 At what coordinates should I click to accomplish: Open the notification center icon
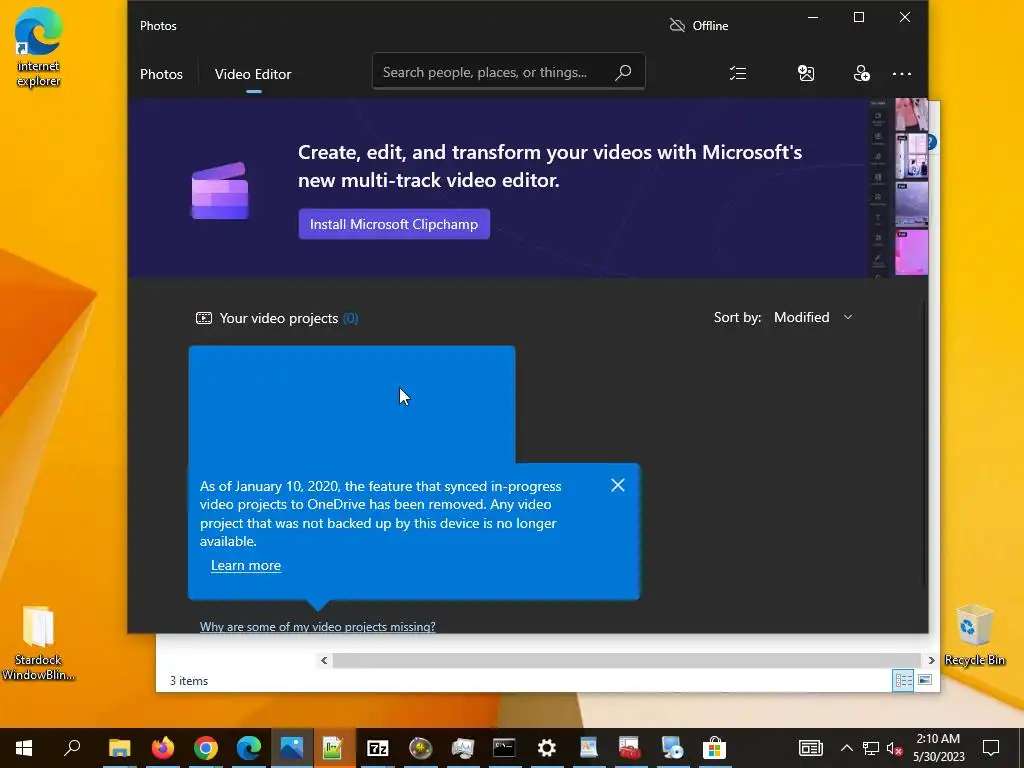point(991,748)
